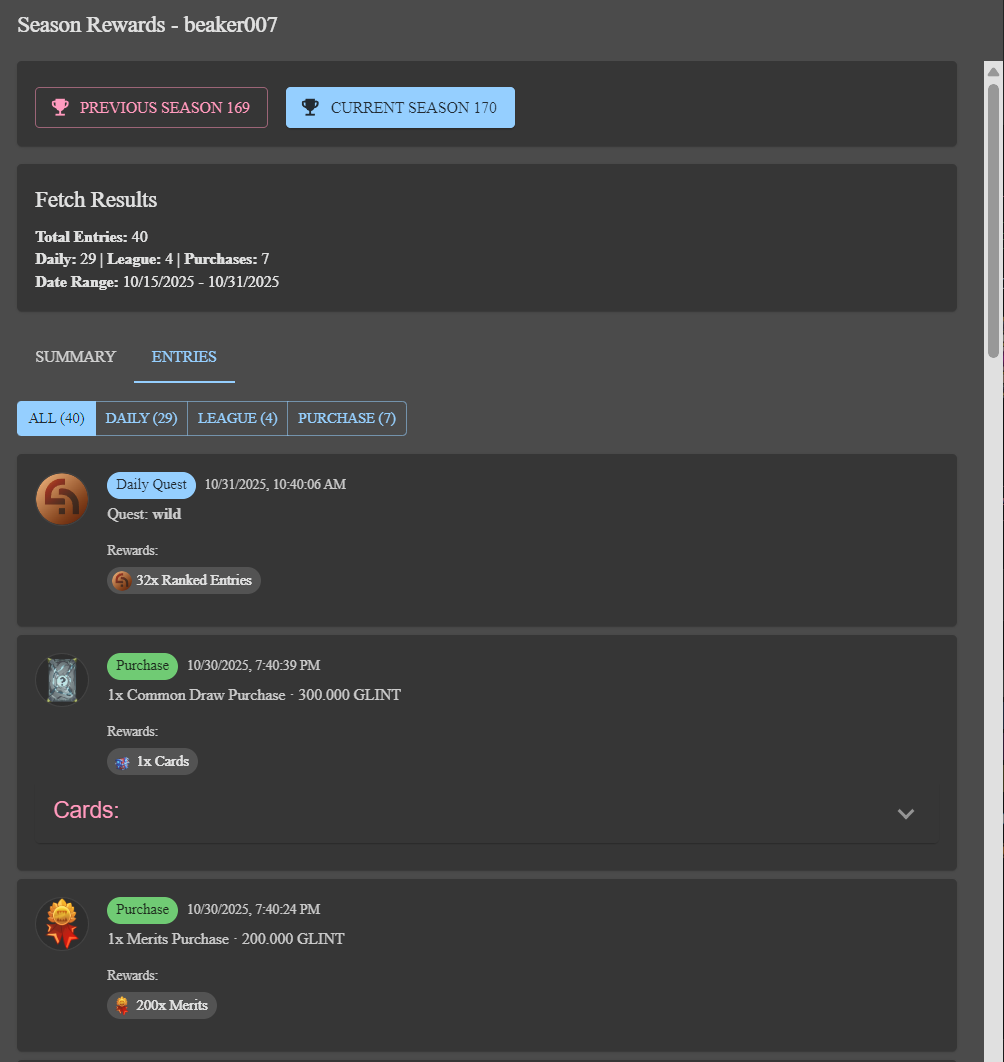Click the Daily Quest badge

[151, 485]
